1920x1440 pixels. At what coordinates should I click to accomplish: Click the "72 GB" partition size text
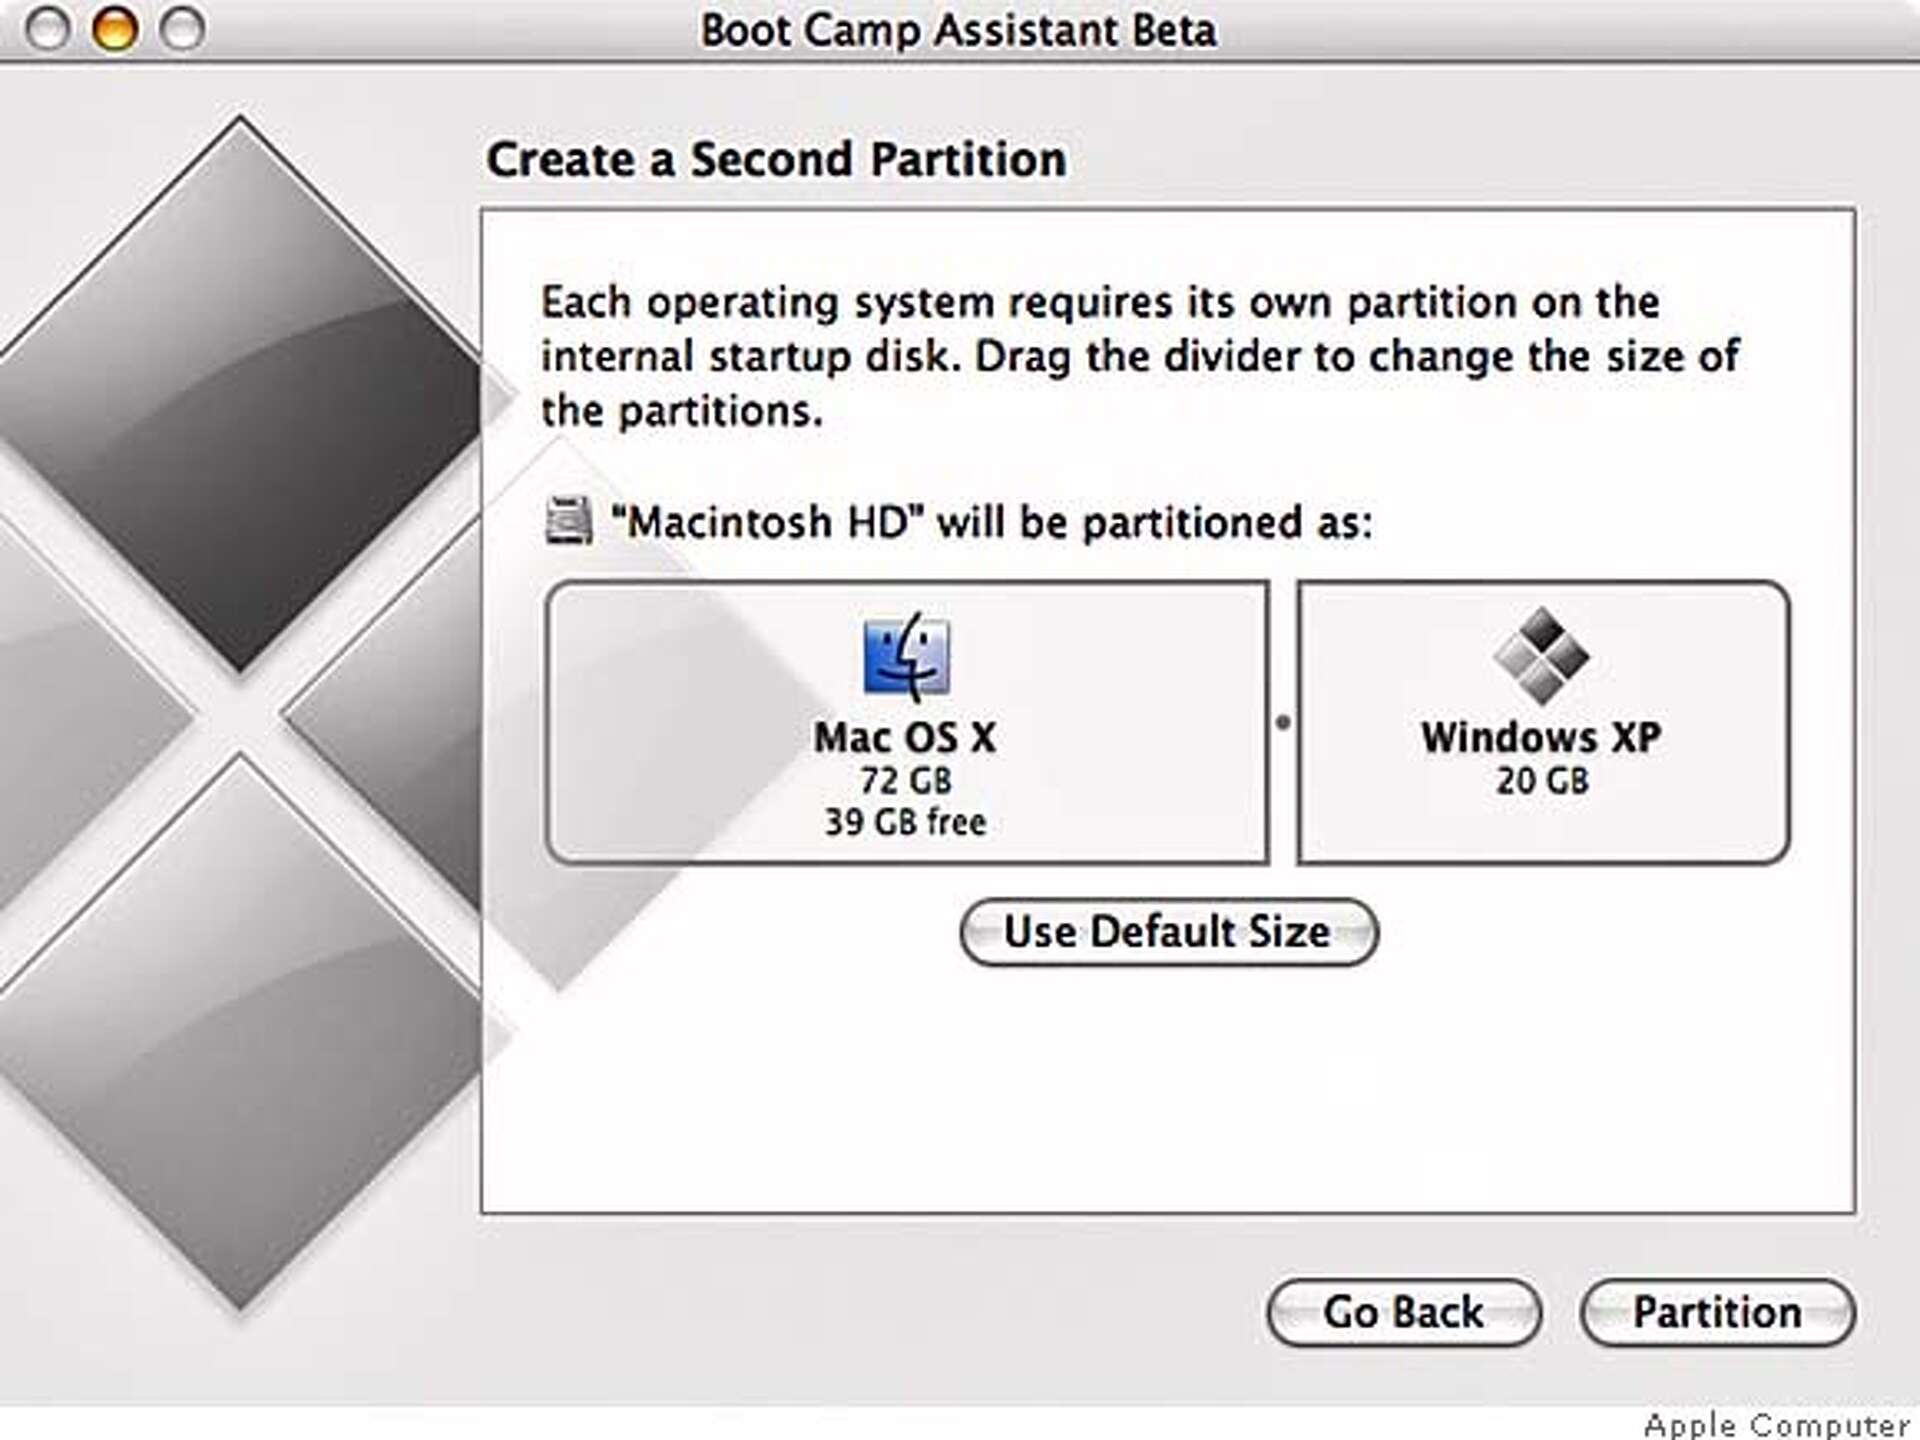pyautogui.click(x=906, y=780)
